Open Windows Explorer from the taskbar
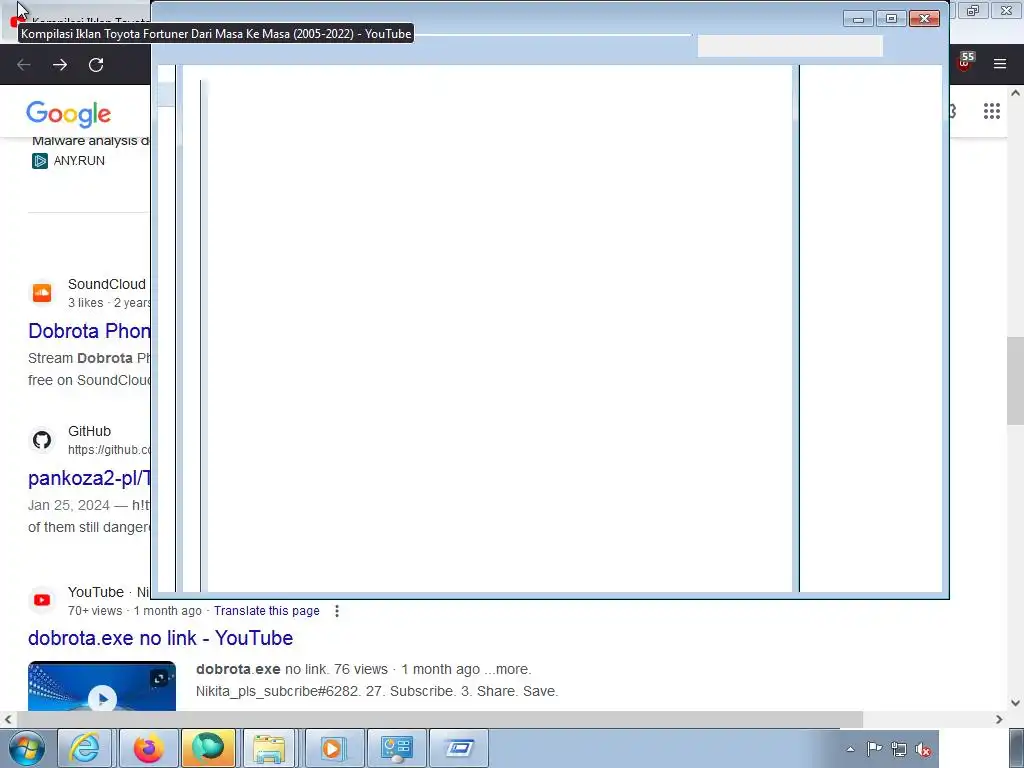1024x768 pixels. click(x=269, y=748)
